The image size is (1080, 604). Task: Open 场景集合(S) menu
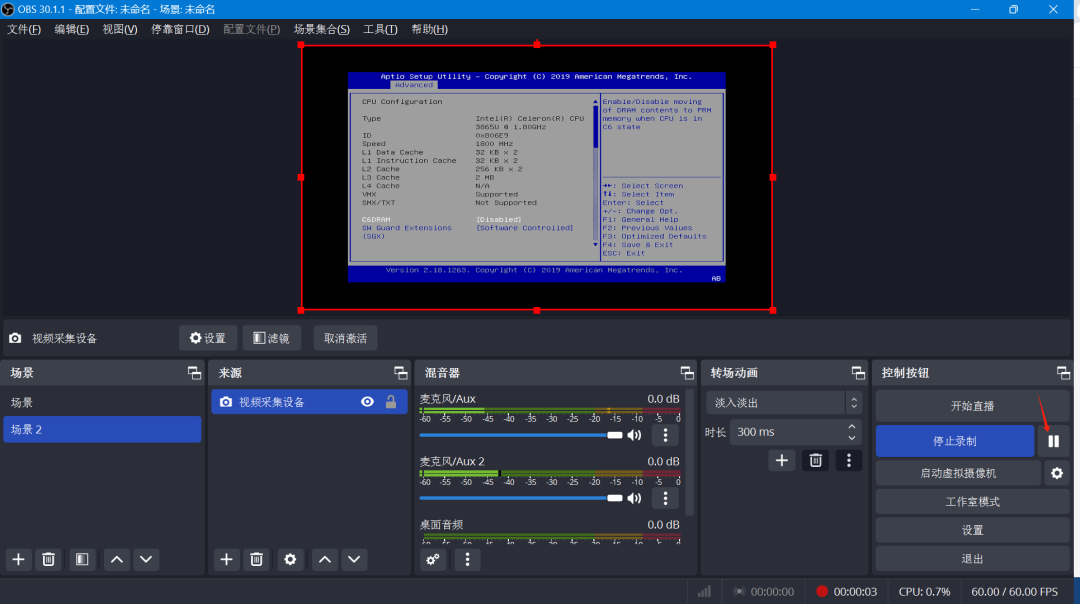tap(322, 29)
